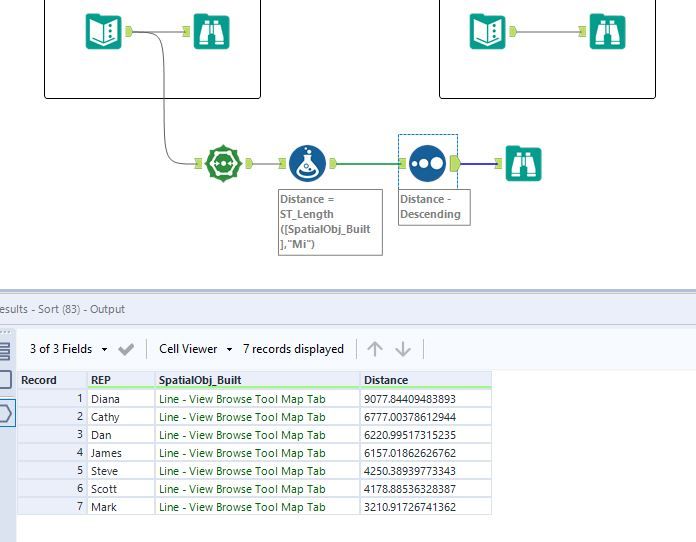
Task: Click the REP column header
Action: 121,380
